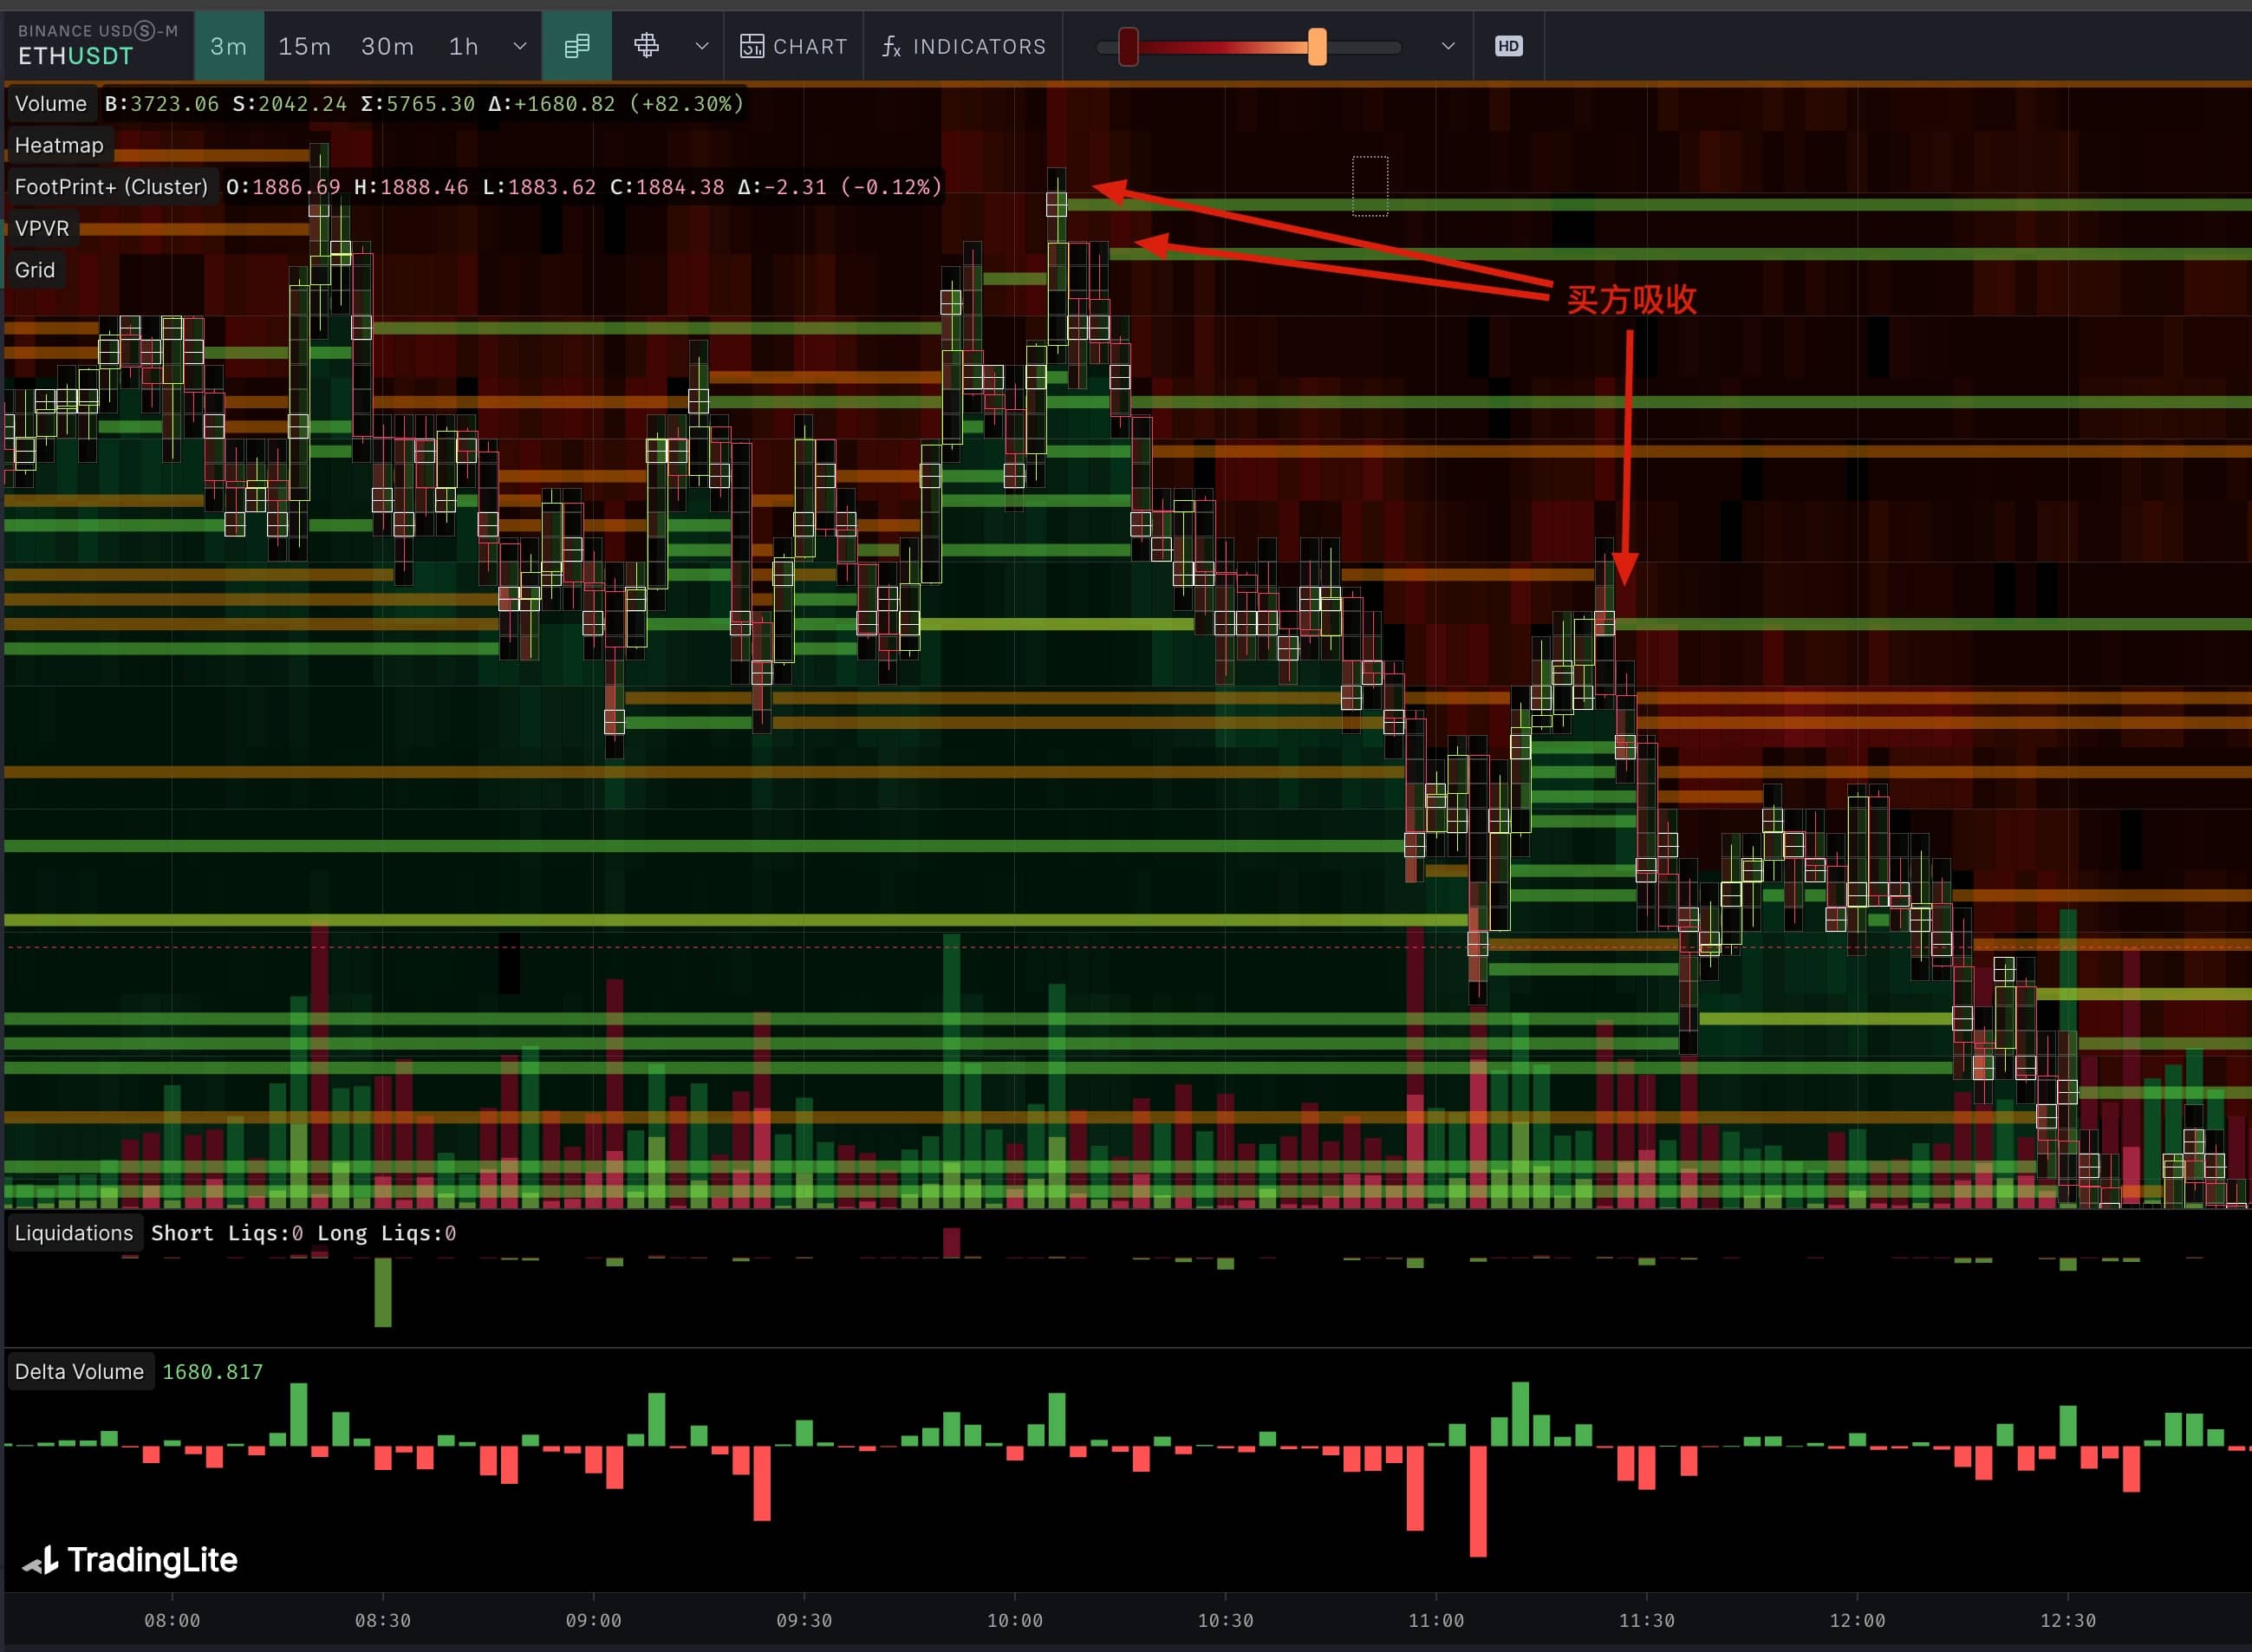Click the Liquidations pane label
The image size is (2252, 1652).
tap(74, 1233)
